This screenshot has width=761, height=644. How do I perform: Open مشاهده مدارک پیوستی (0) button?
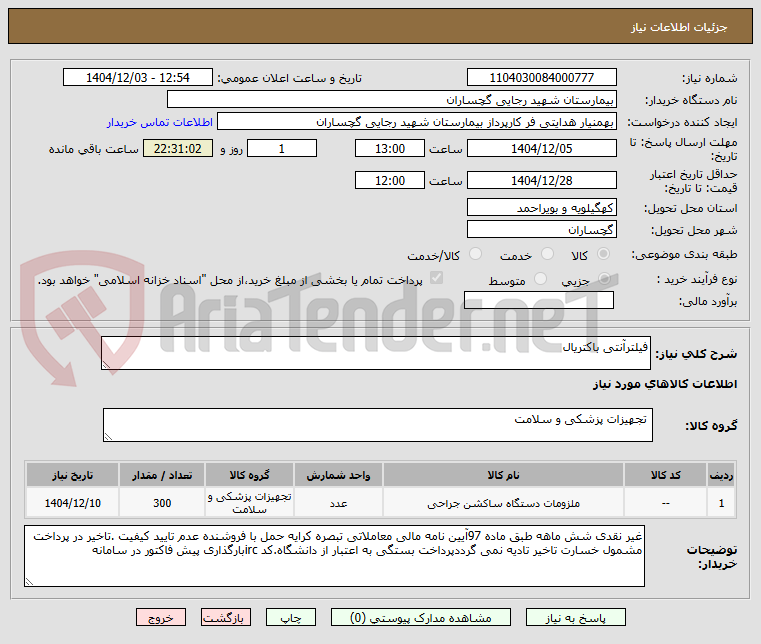[420, 617]
